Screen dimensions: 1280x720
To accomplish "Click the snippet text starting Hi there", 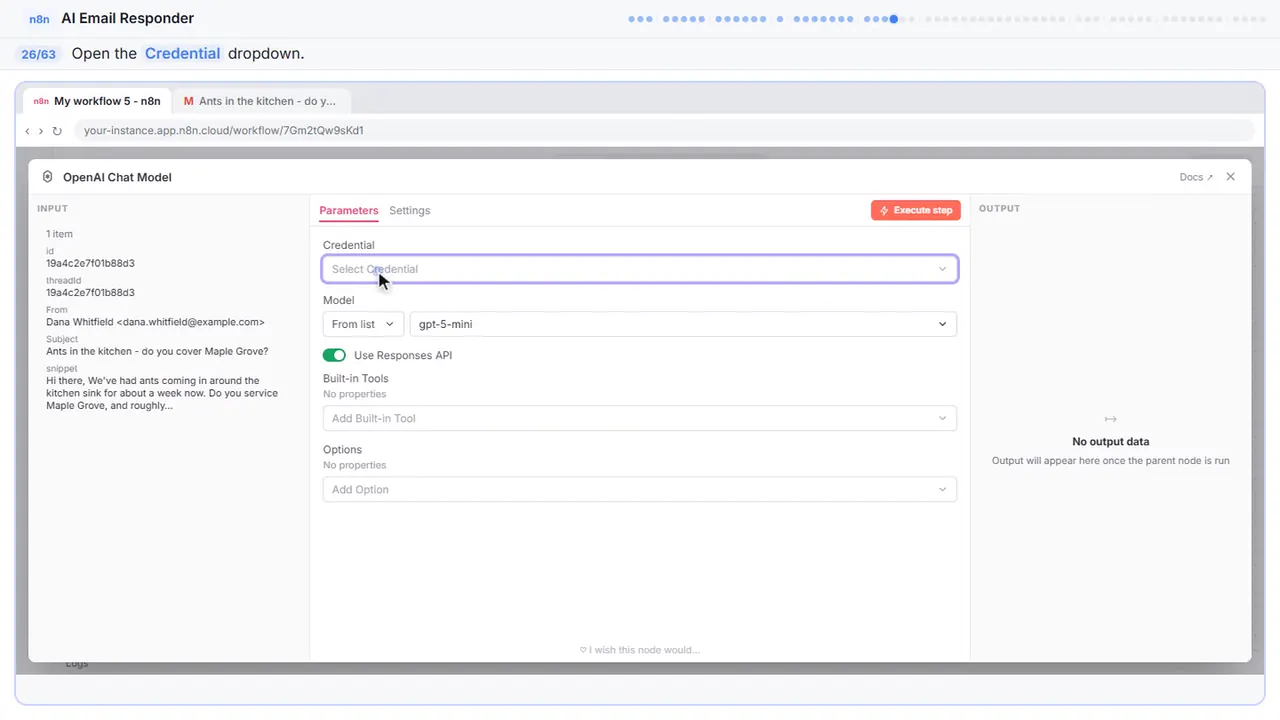I will click(x=162, y=393).
